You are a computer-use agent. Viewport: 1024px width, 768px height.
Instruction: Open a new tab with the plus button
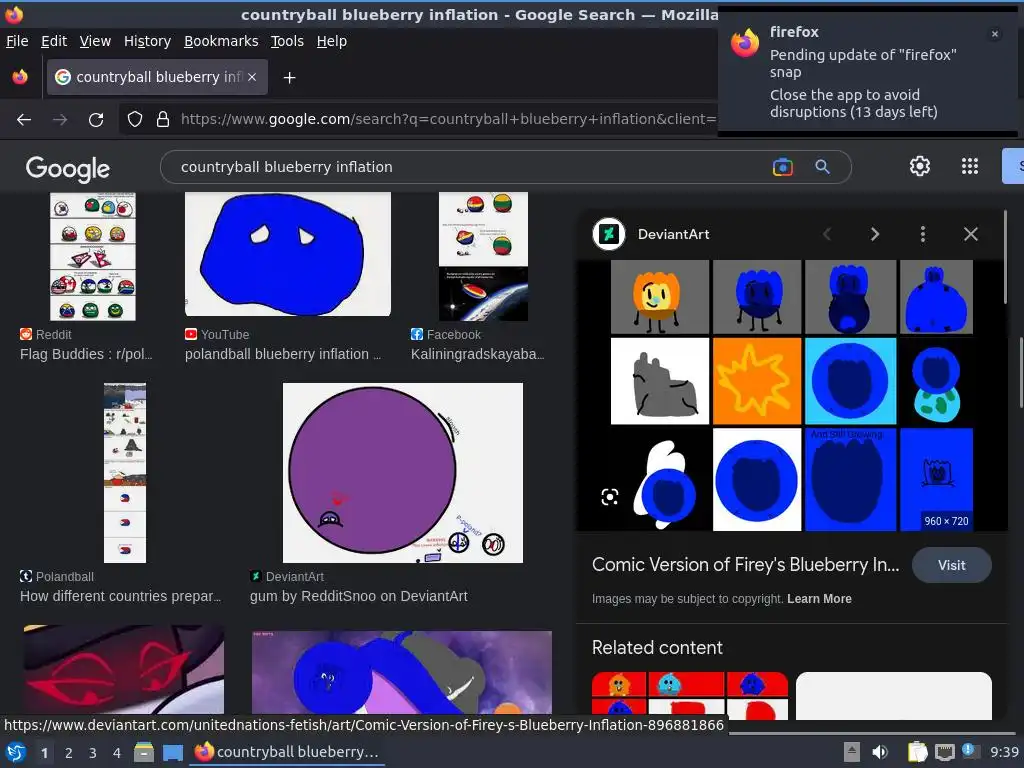pos(289,78)
